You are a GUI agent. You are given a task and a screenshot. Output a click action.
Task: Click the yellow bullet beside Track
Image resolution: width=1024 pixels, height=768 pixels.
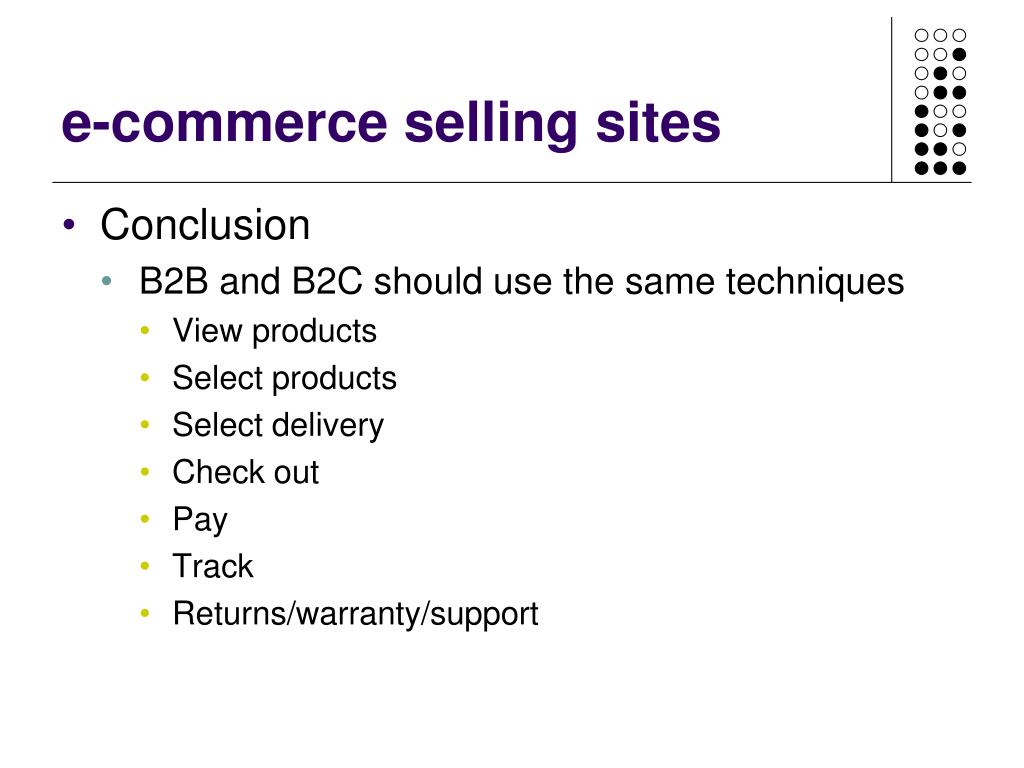pos(145,566)
